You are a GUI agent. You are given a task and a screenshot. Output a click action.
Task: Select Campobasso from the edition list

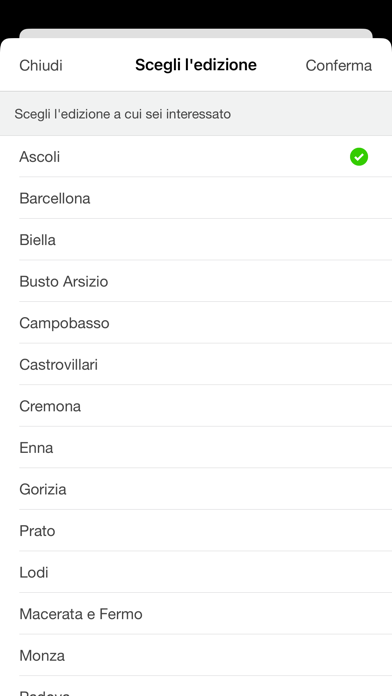[x=196, y=323]
